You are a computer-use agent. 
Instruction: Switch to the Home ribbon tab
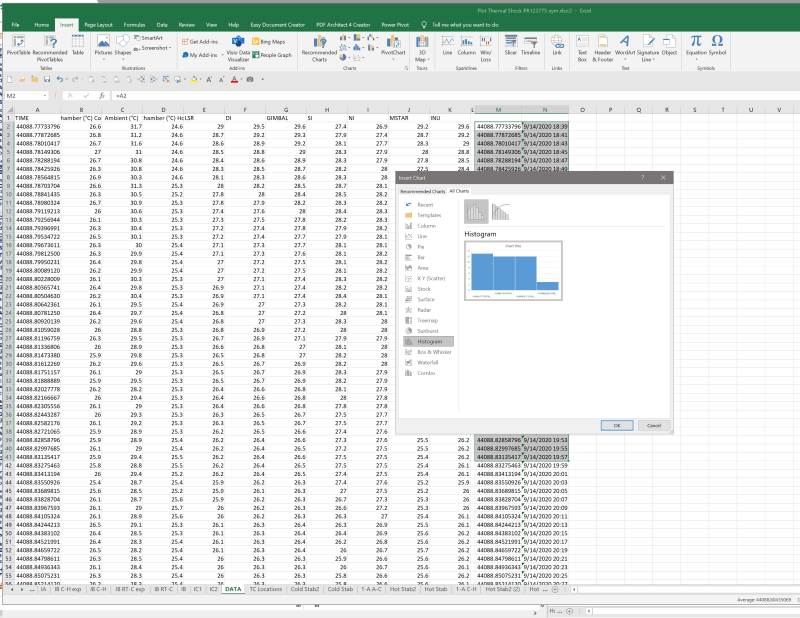point(42,24)
